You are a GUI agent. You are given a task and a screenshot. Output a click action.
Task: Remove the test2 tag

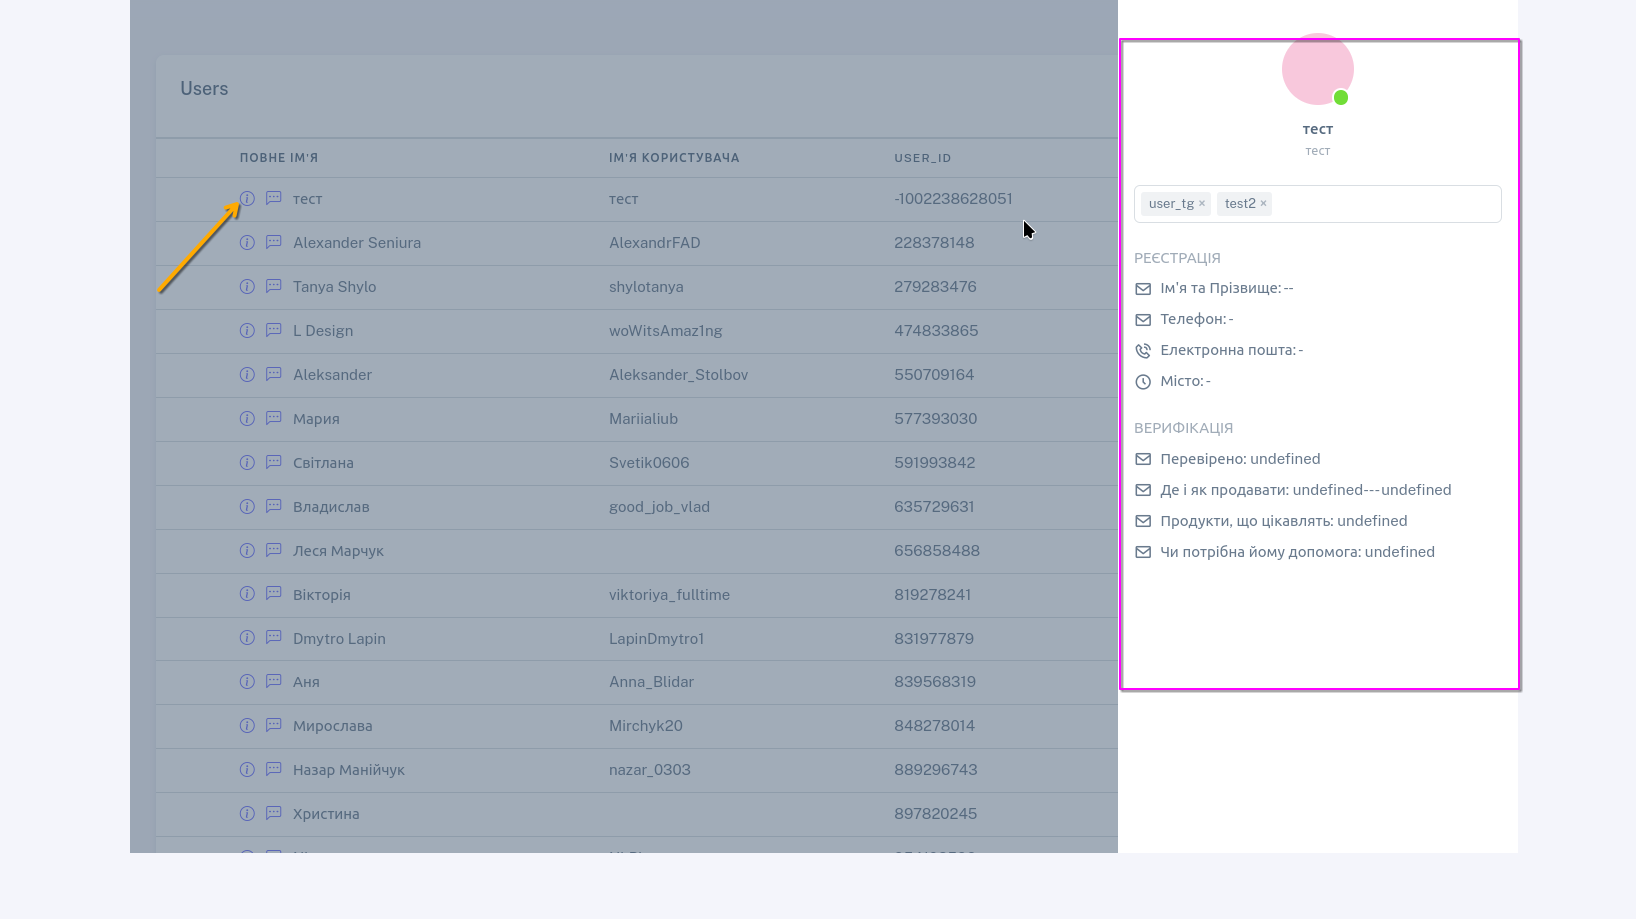point(1263,203)
